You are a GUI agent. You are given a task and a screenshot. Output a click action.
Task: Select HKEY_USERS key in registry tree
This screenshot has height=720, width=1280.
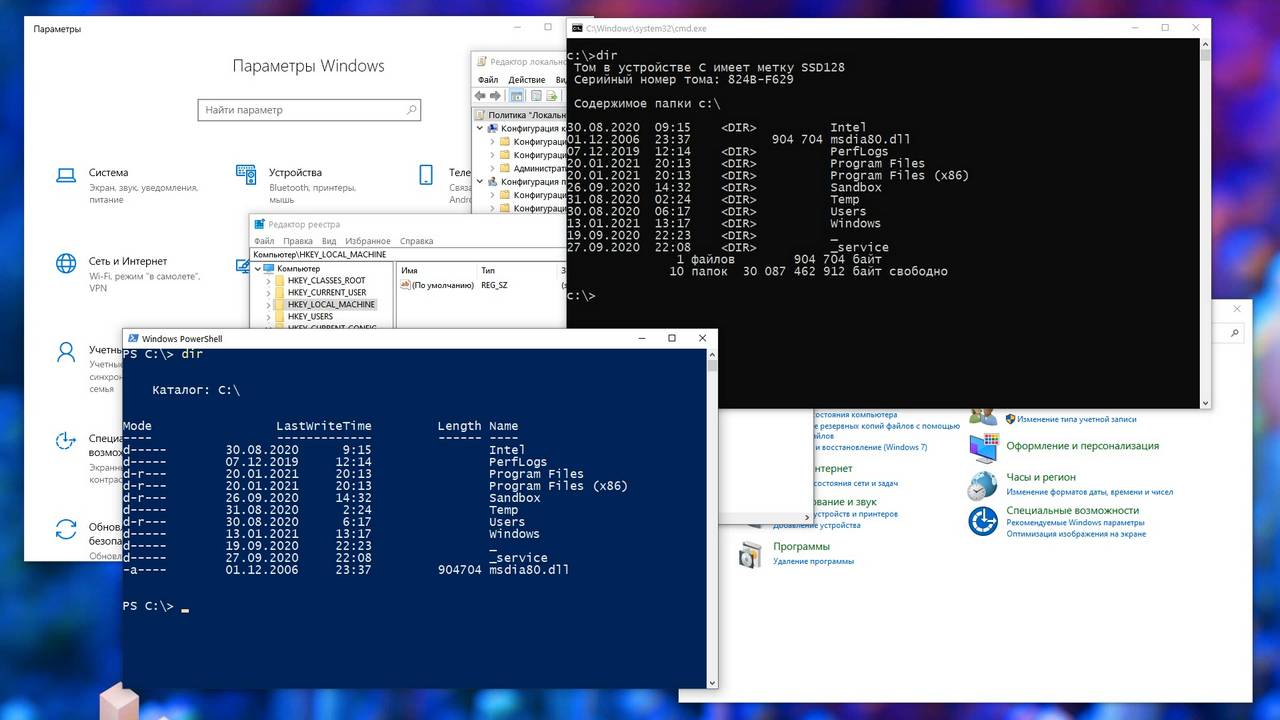pos(310,317)
